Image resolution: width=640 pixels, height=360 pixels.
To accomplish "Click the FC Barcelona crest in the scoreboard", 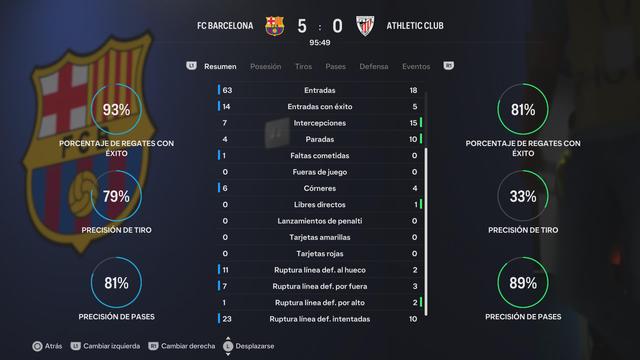I will coord(275,26).
